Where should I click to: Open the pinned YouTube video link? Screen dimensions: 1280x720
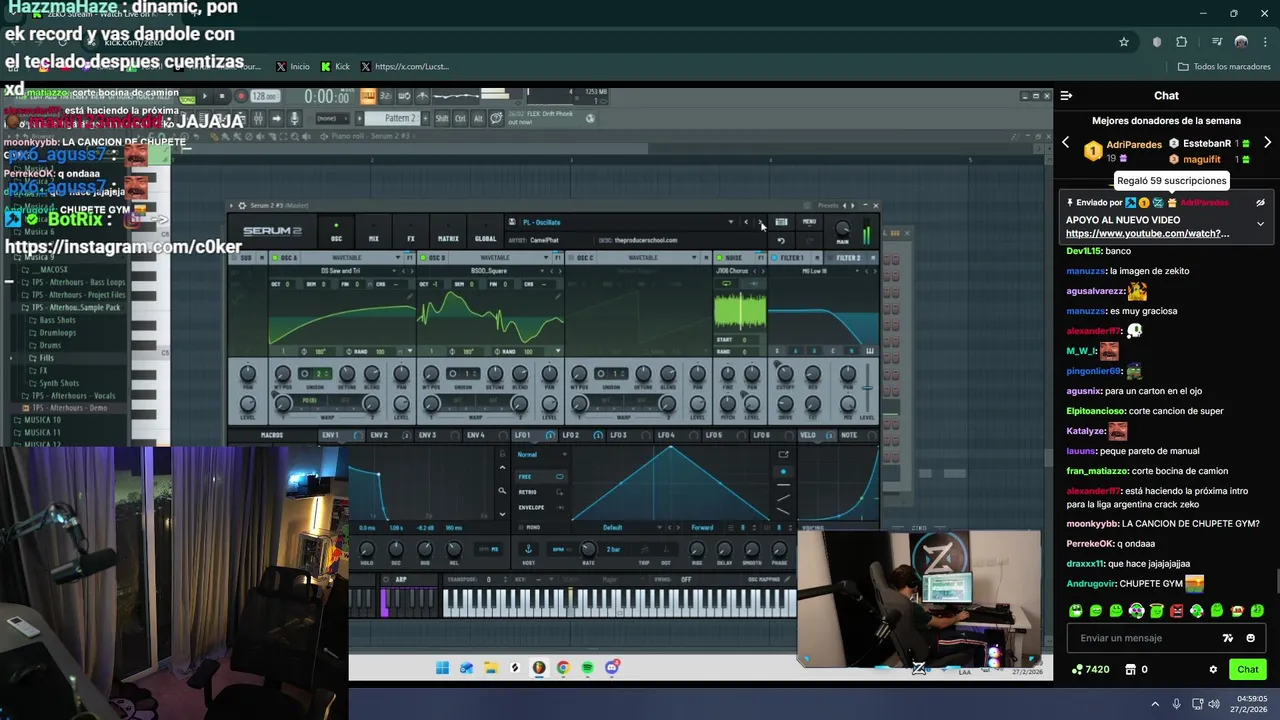1148,233
